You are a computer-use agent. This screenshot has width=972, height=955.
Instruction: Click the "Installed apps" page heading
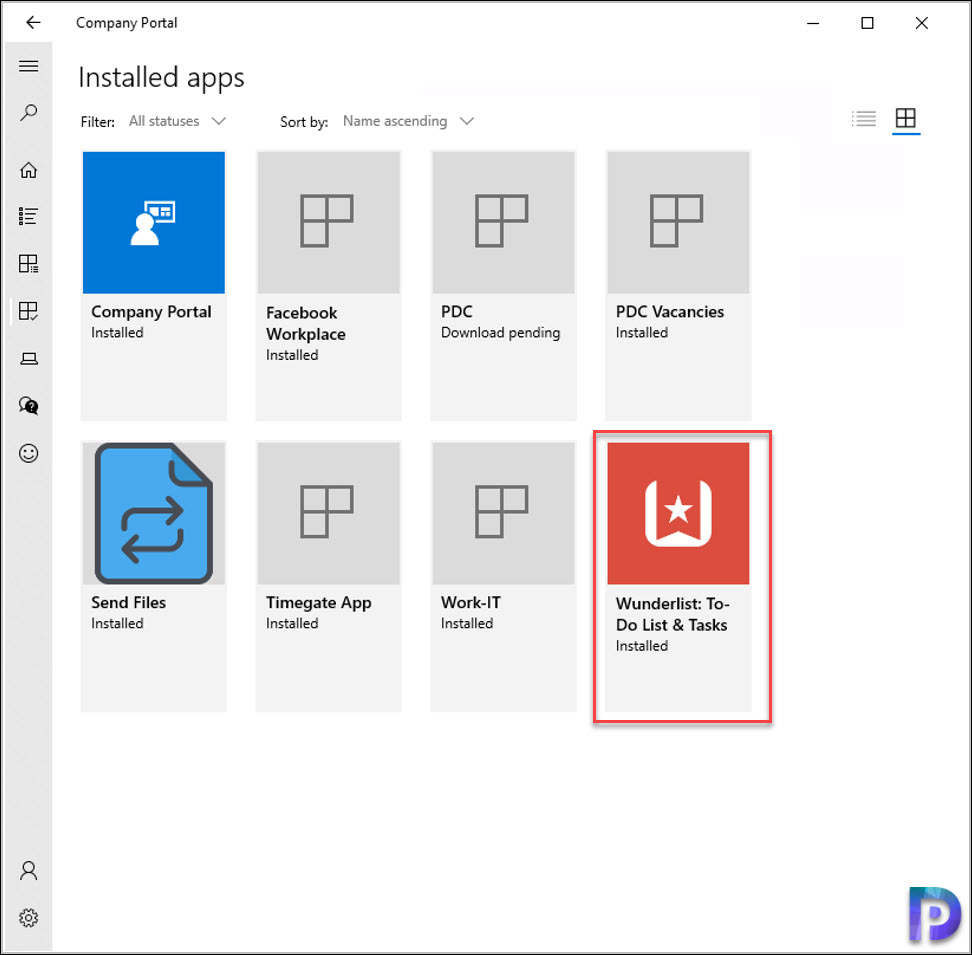coord(161,78)
